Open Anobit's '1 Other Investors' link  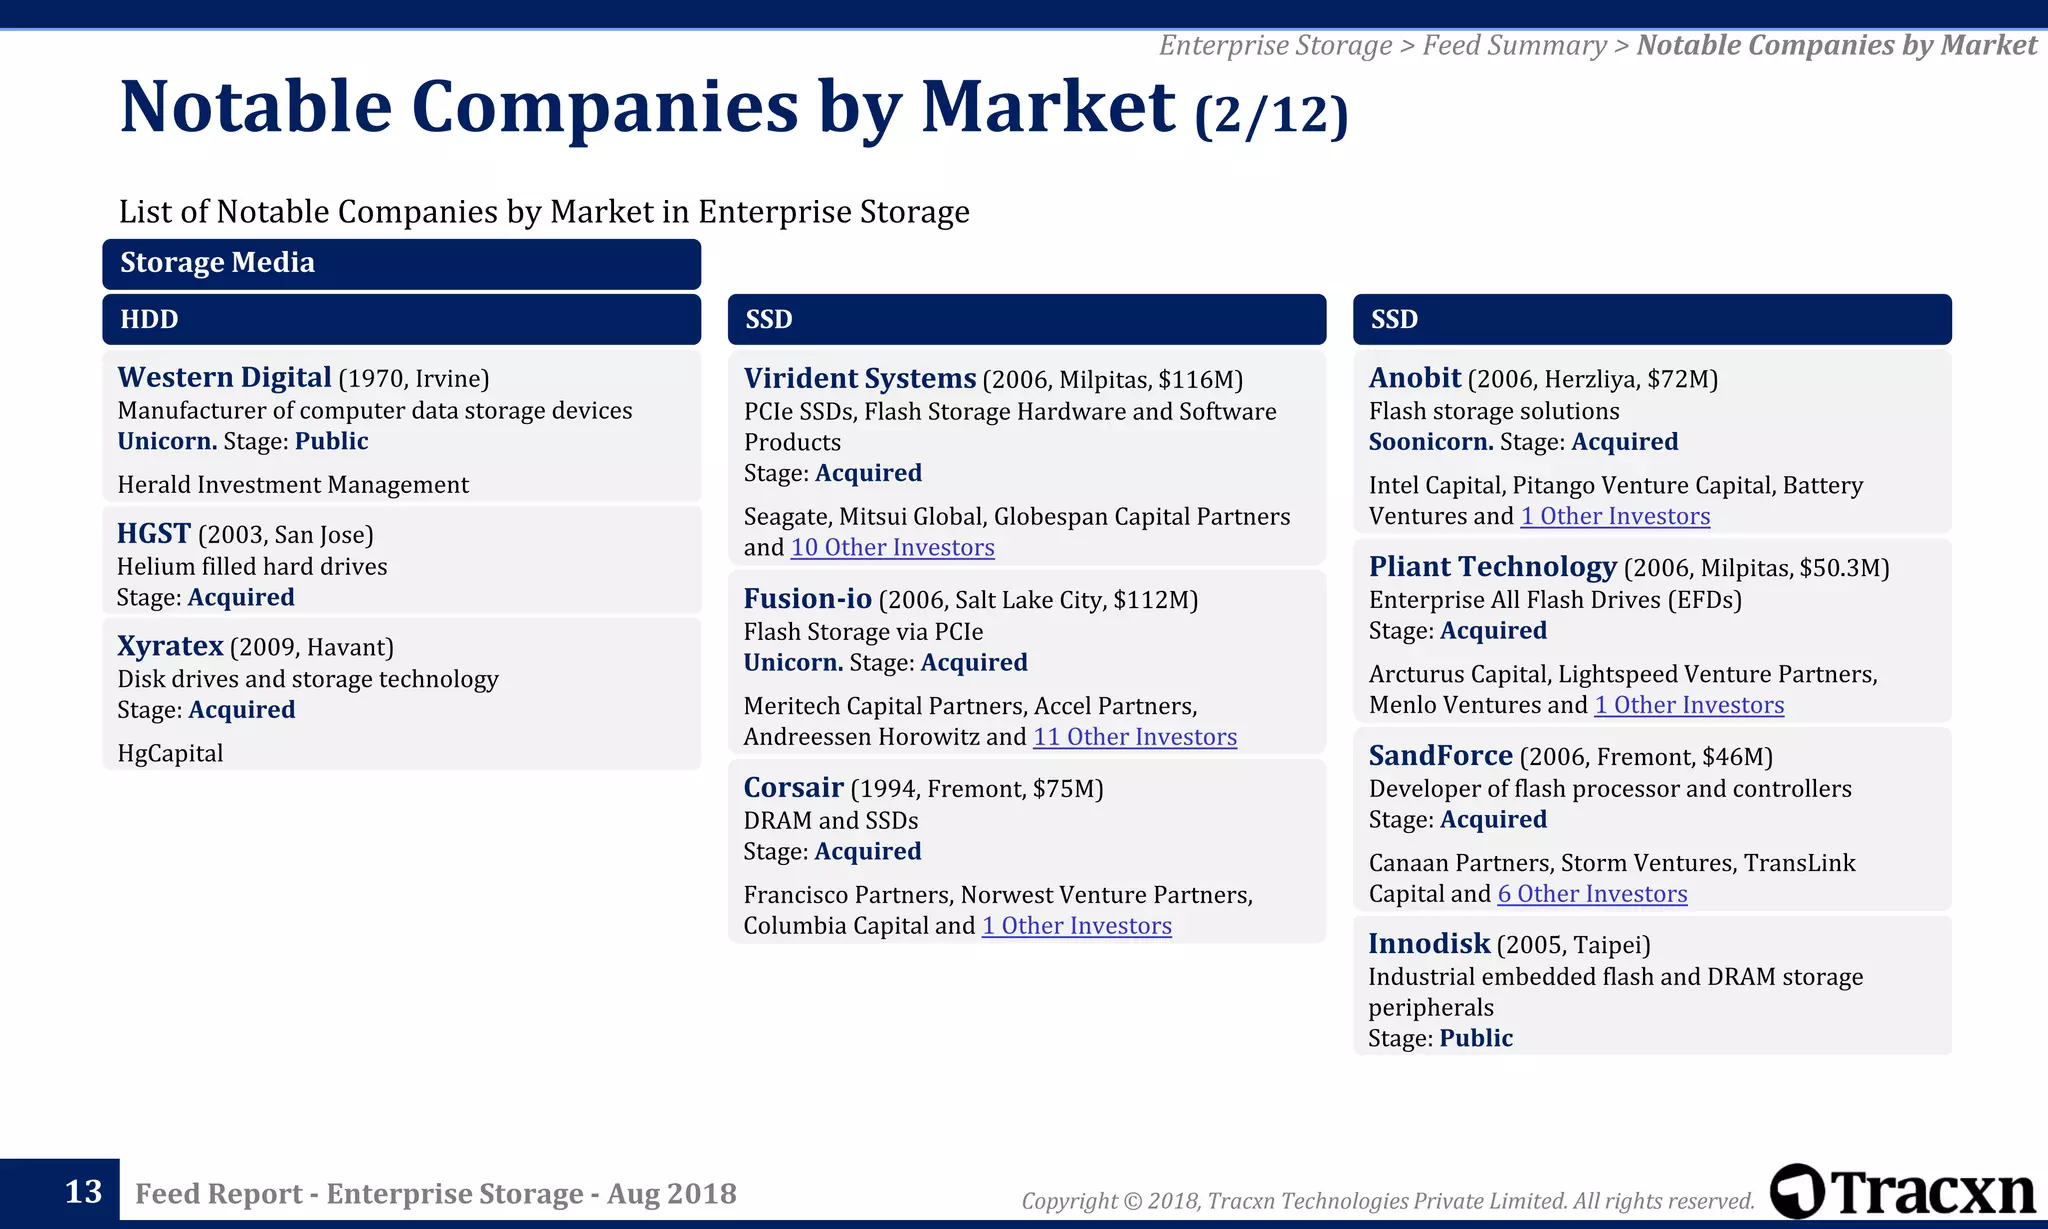[x=1615, y=516]
